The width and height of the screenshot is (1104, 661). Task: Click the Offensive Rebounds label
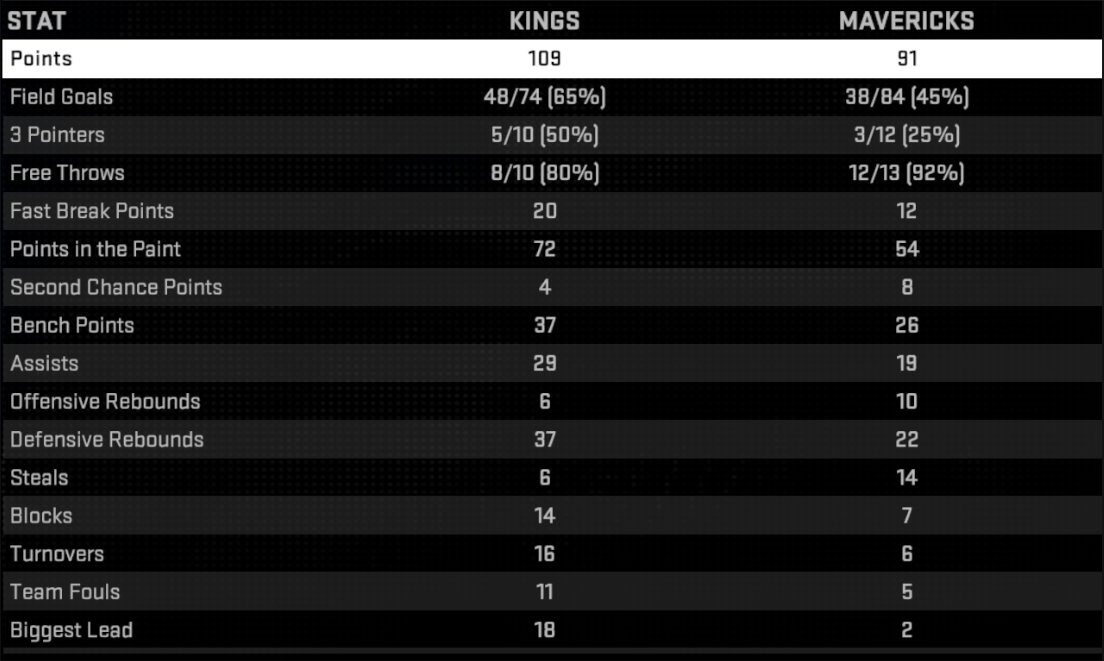point(105,401)
